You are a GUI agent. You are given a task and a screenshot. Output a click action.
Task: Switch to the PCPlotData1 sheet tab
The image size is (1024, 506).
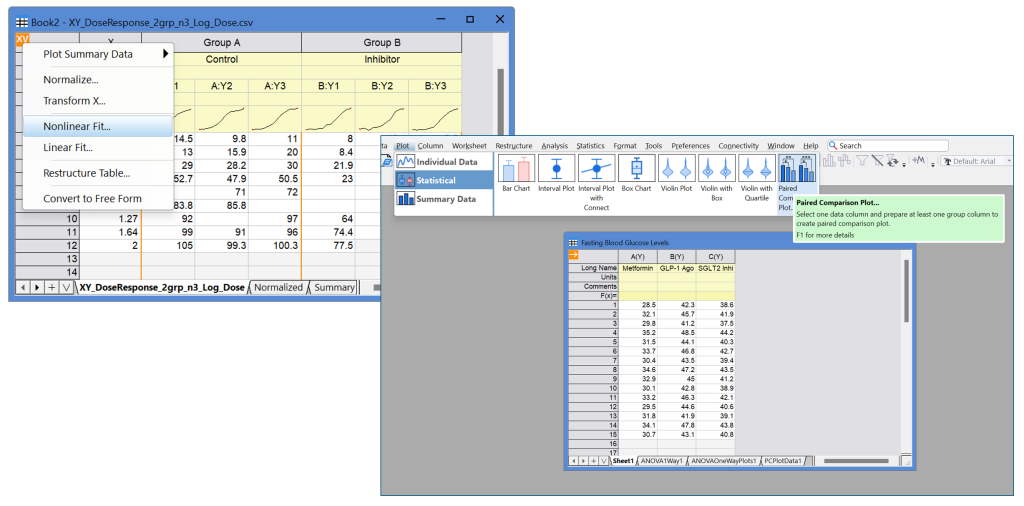click(784, 461)
